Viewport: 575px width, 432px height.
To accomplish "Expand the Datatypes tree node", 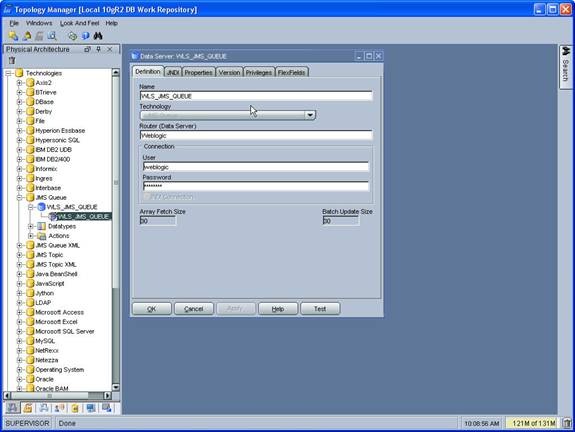I will click(31, 226).
